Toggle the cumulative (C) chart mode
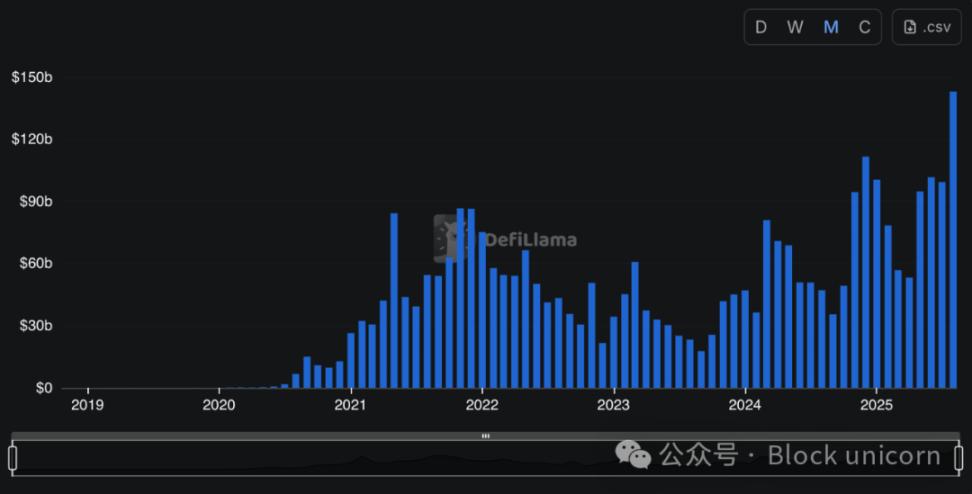 864,27
